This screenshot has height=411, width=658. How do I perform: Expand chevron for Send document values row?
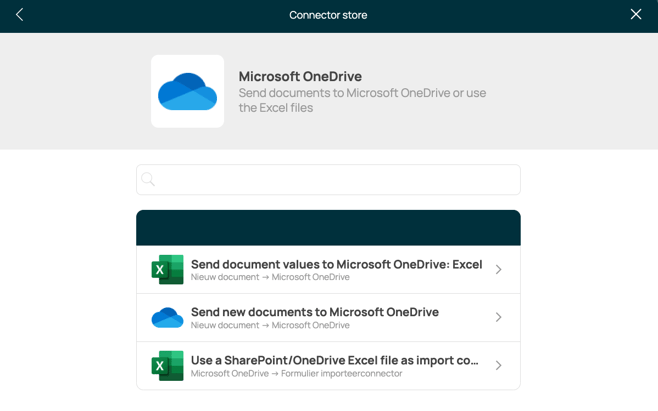[498, 270]
